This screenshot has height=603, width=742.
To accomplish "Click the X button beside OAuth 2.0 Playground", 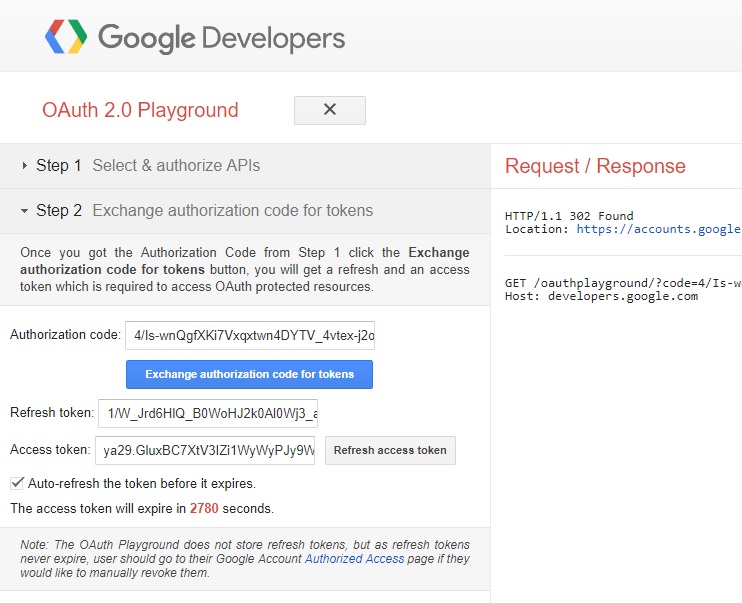I will pyautogui.click(x=329, y=110).
